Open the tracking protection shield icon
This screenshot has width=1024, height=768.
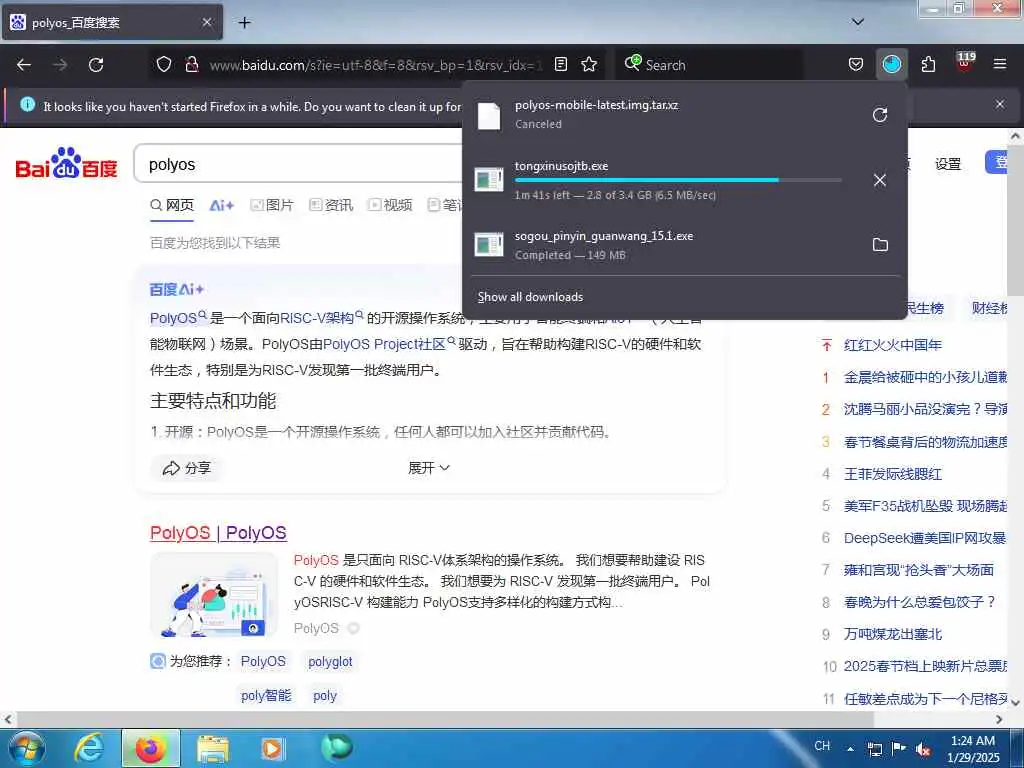164,64
